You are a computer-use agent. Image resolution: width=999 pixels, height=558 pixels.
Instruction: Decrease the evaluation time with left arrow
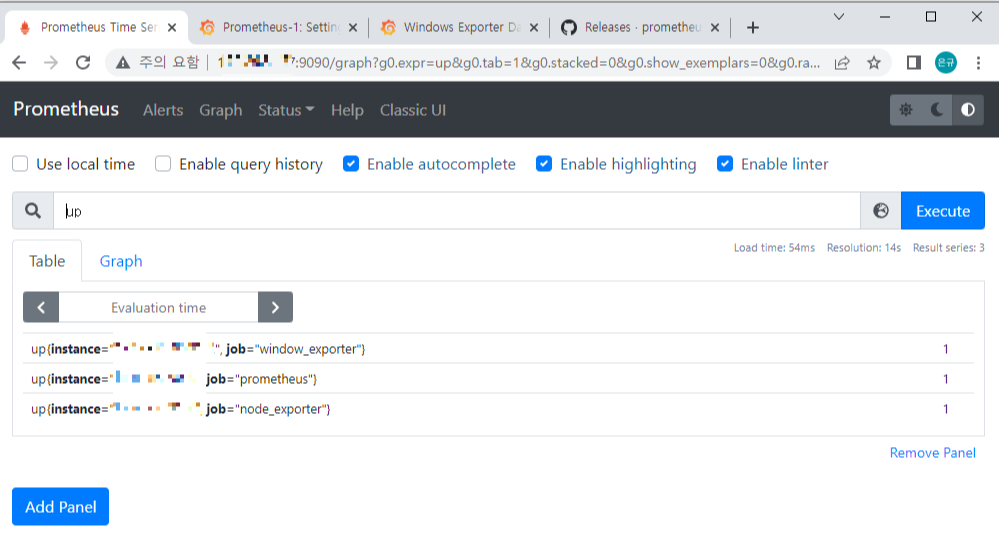coord(41,308)
